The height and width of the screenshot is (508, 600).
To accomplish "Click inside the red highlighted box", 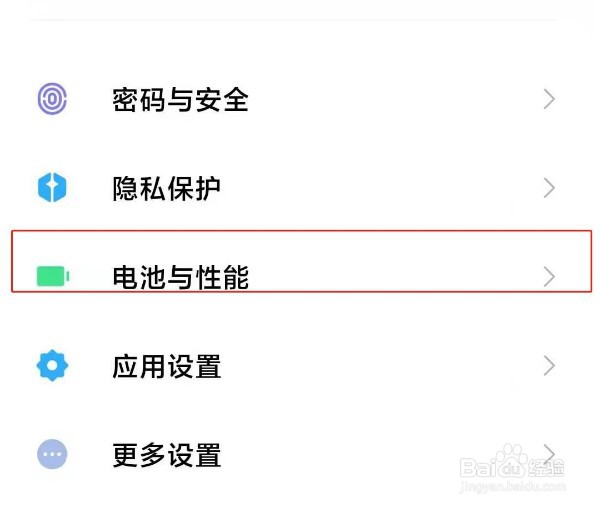I will click(380, 260).
